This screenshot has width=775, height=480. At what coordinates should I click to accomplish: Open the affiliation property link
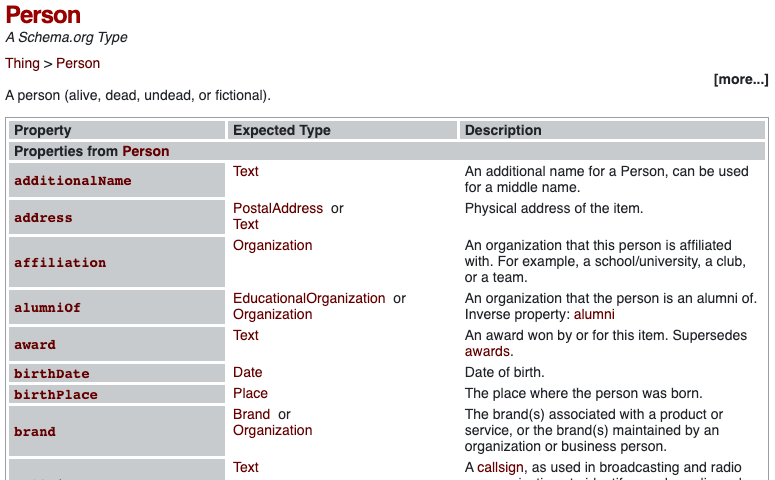(x=60, y=263)
